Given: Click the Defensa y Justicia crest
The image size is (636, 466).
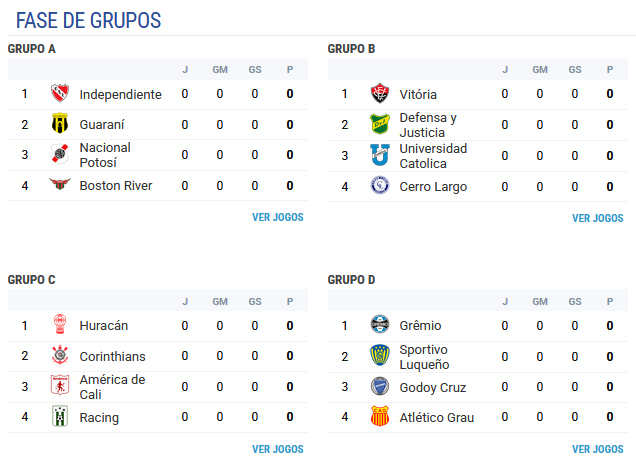Looking at the screenshot, I should tap(380, 125).
